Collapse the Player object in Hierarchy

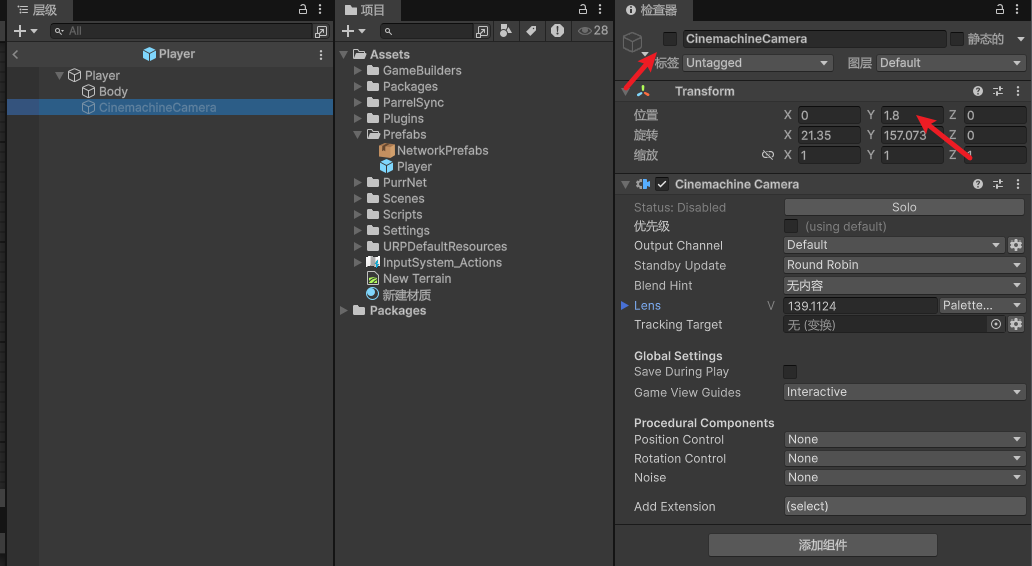(59, 76)
